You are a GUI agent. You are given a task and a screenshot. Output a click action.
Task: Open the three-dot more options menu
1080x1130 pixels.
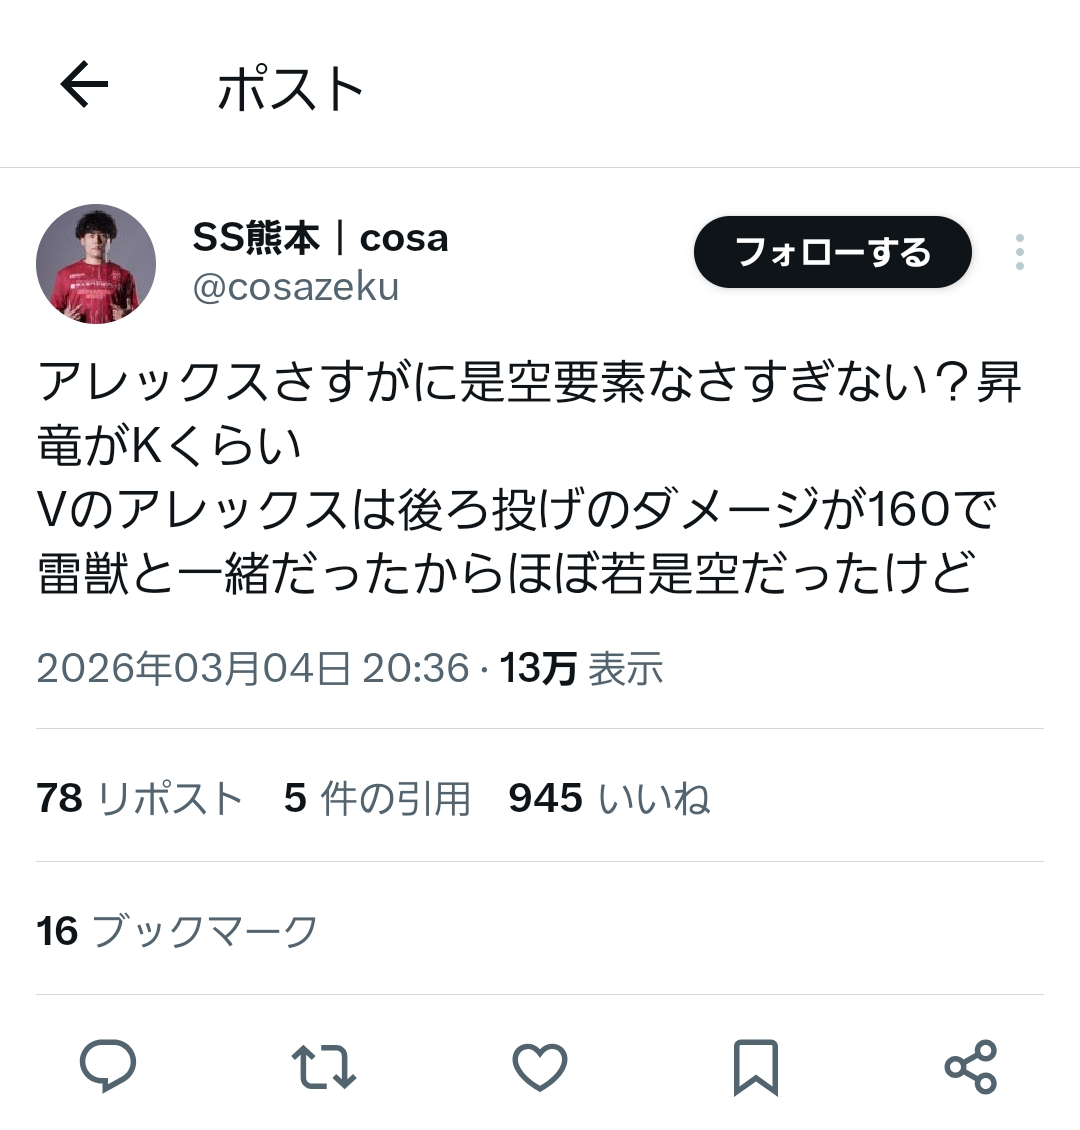click(1019, 252)
